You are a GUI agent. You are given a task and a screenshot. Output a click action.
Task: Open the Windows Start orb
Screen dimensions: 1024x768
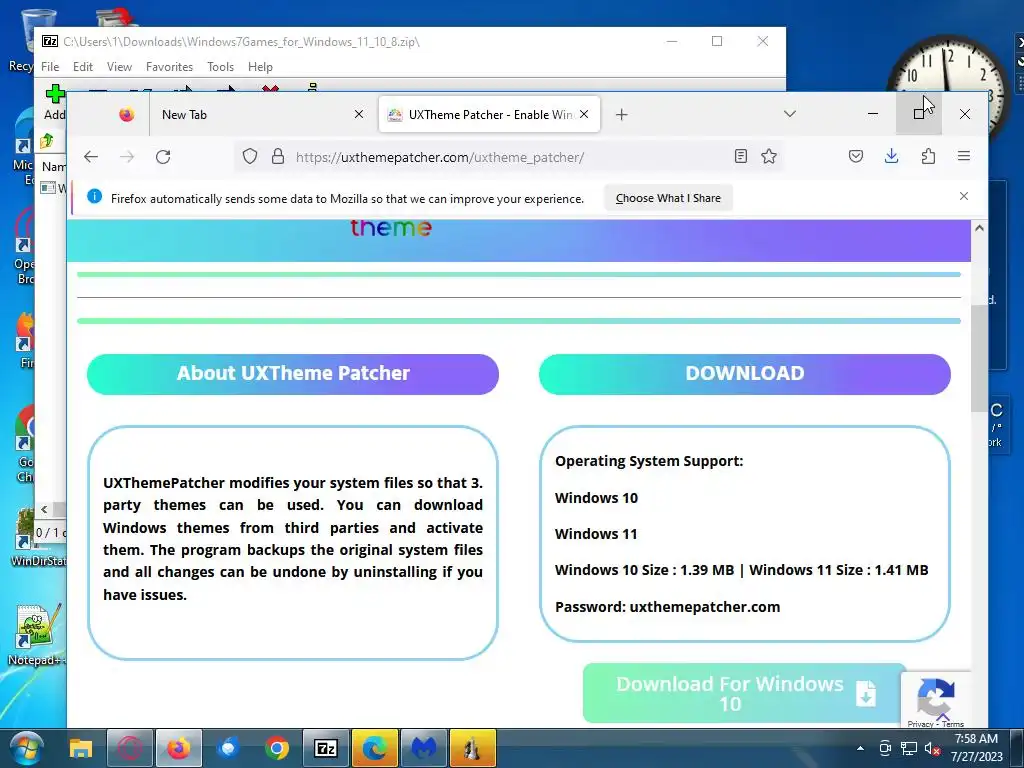(x=26, y=748)
